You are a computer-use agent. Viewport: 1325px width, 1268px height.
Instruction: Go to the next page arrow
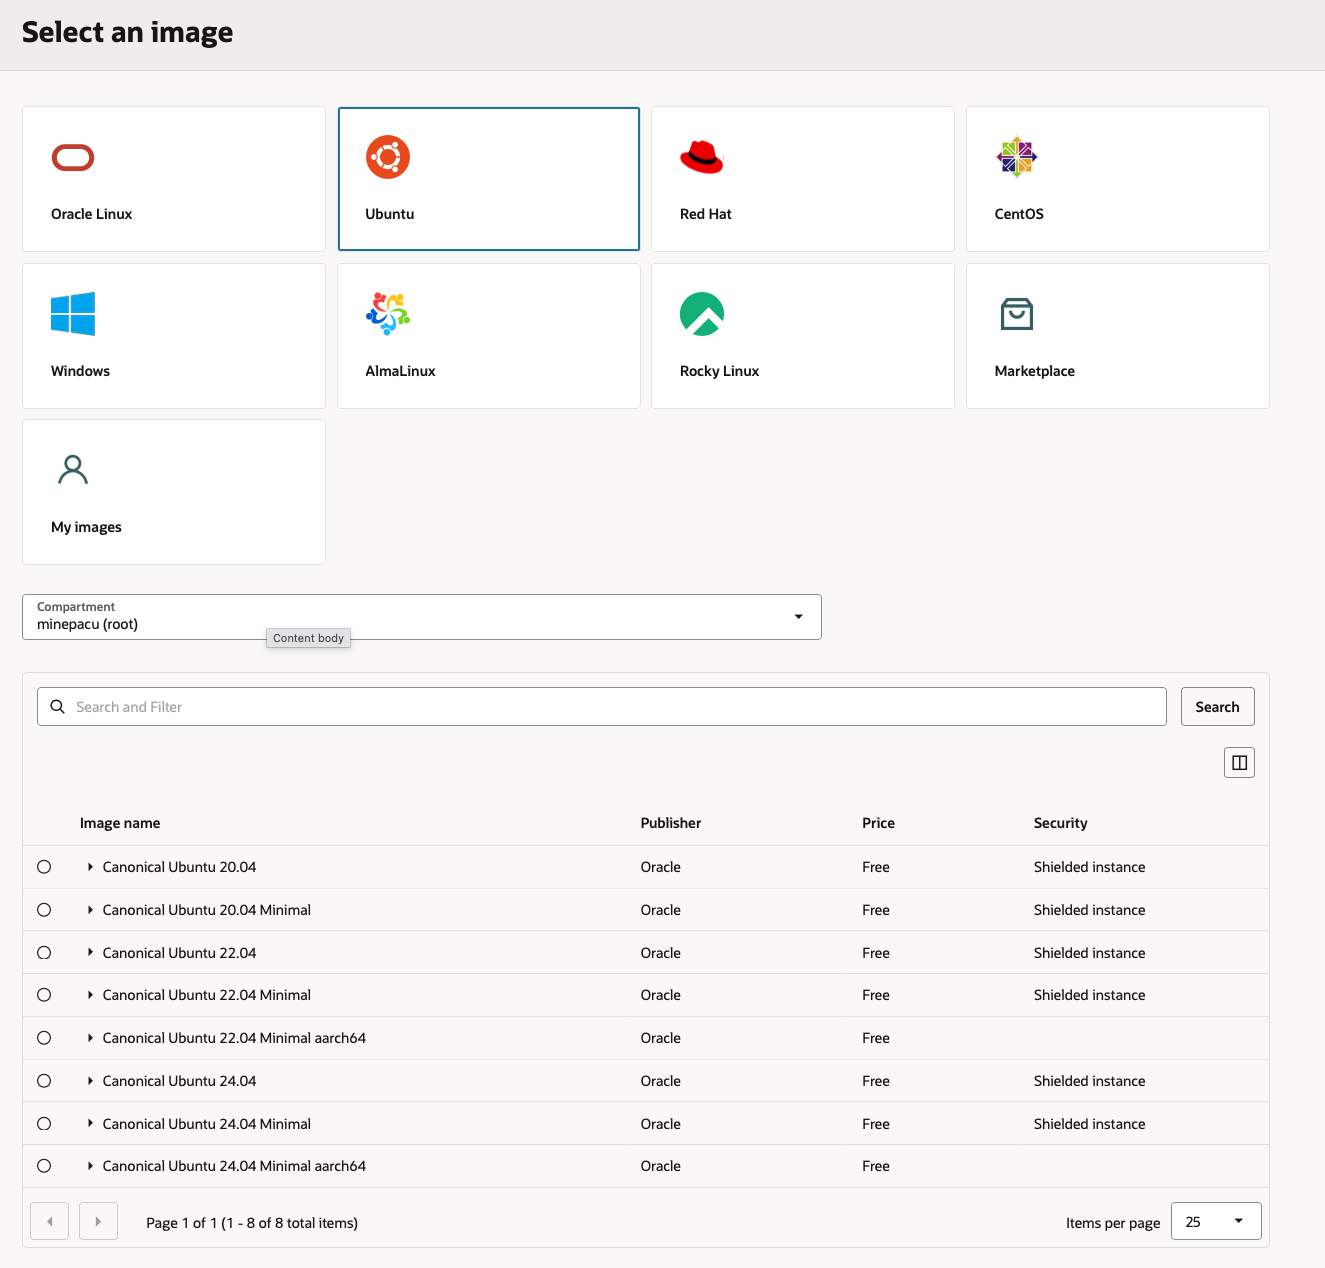point(98,1222)
